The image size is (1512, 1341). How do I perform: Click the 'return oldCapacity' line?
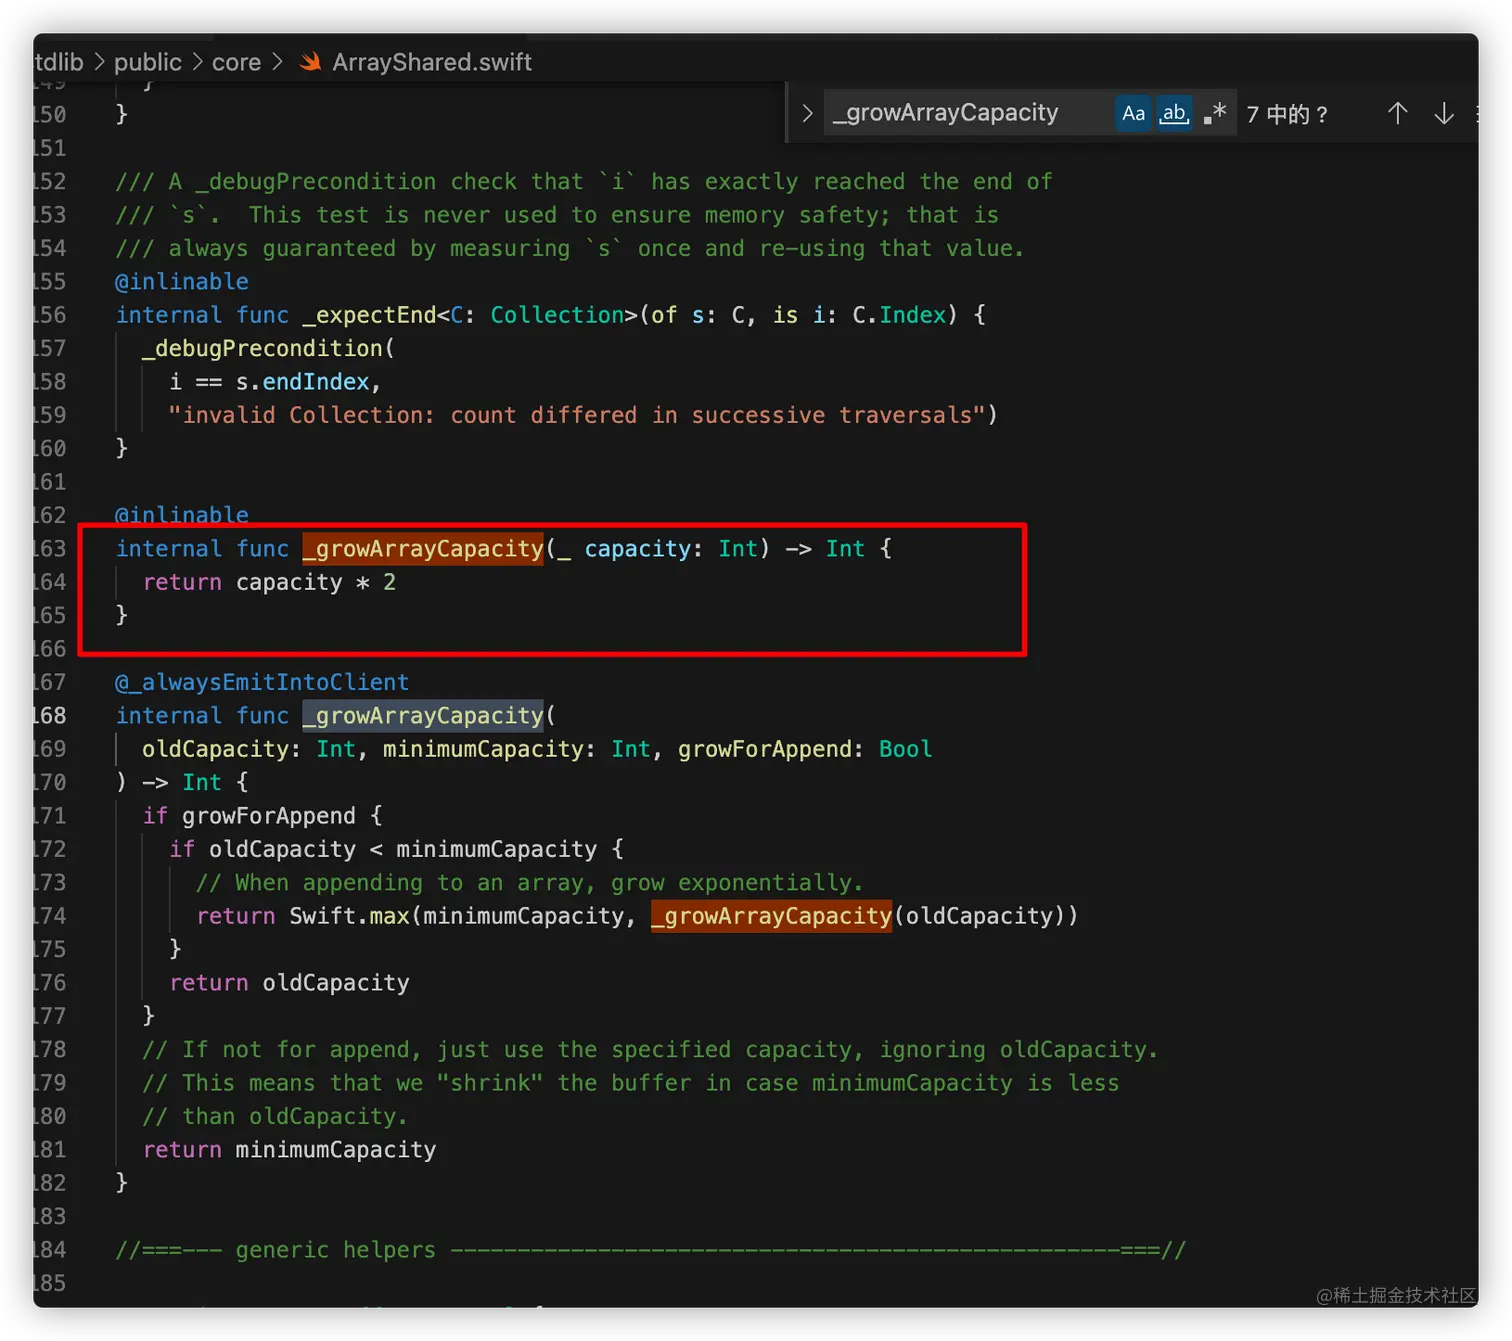tap(289, 983)
